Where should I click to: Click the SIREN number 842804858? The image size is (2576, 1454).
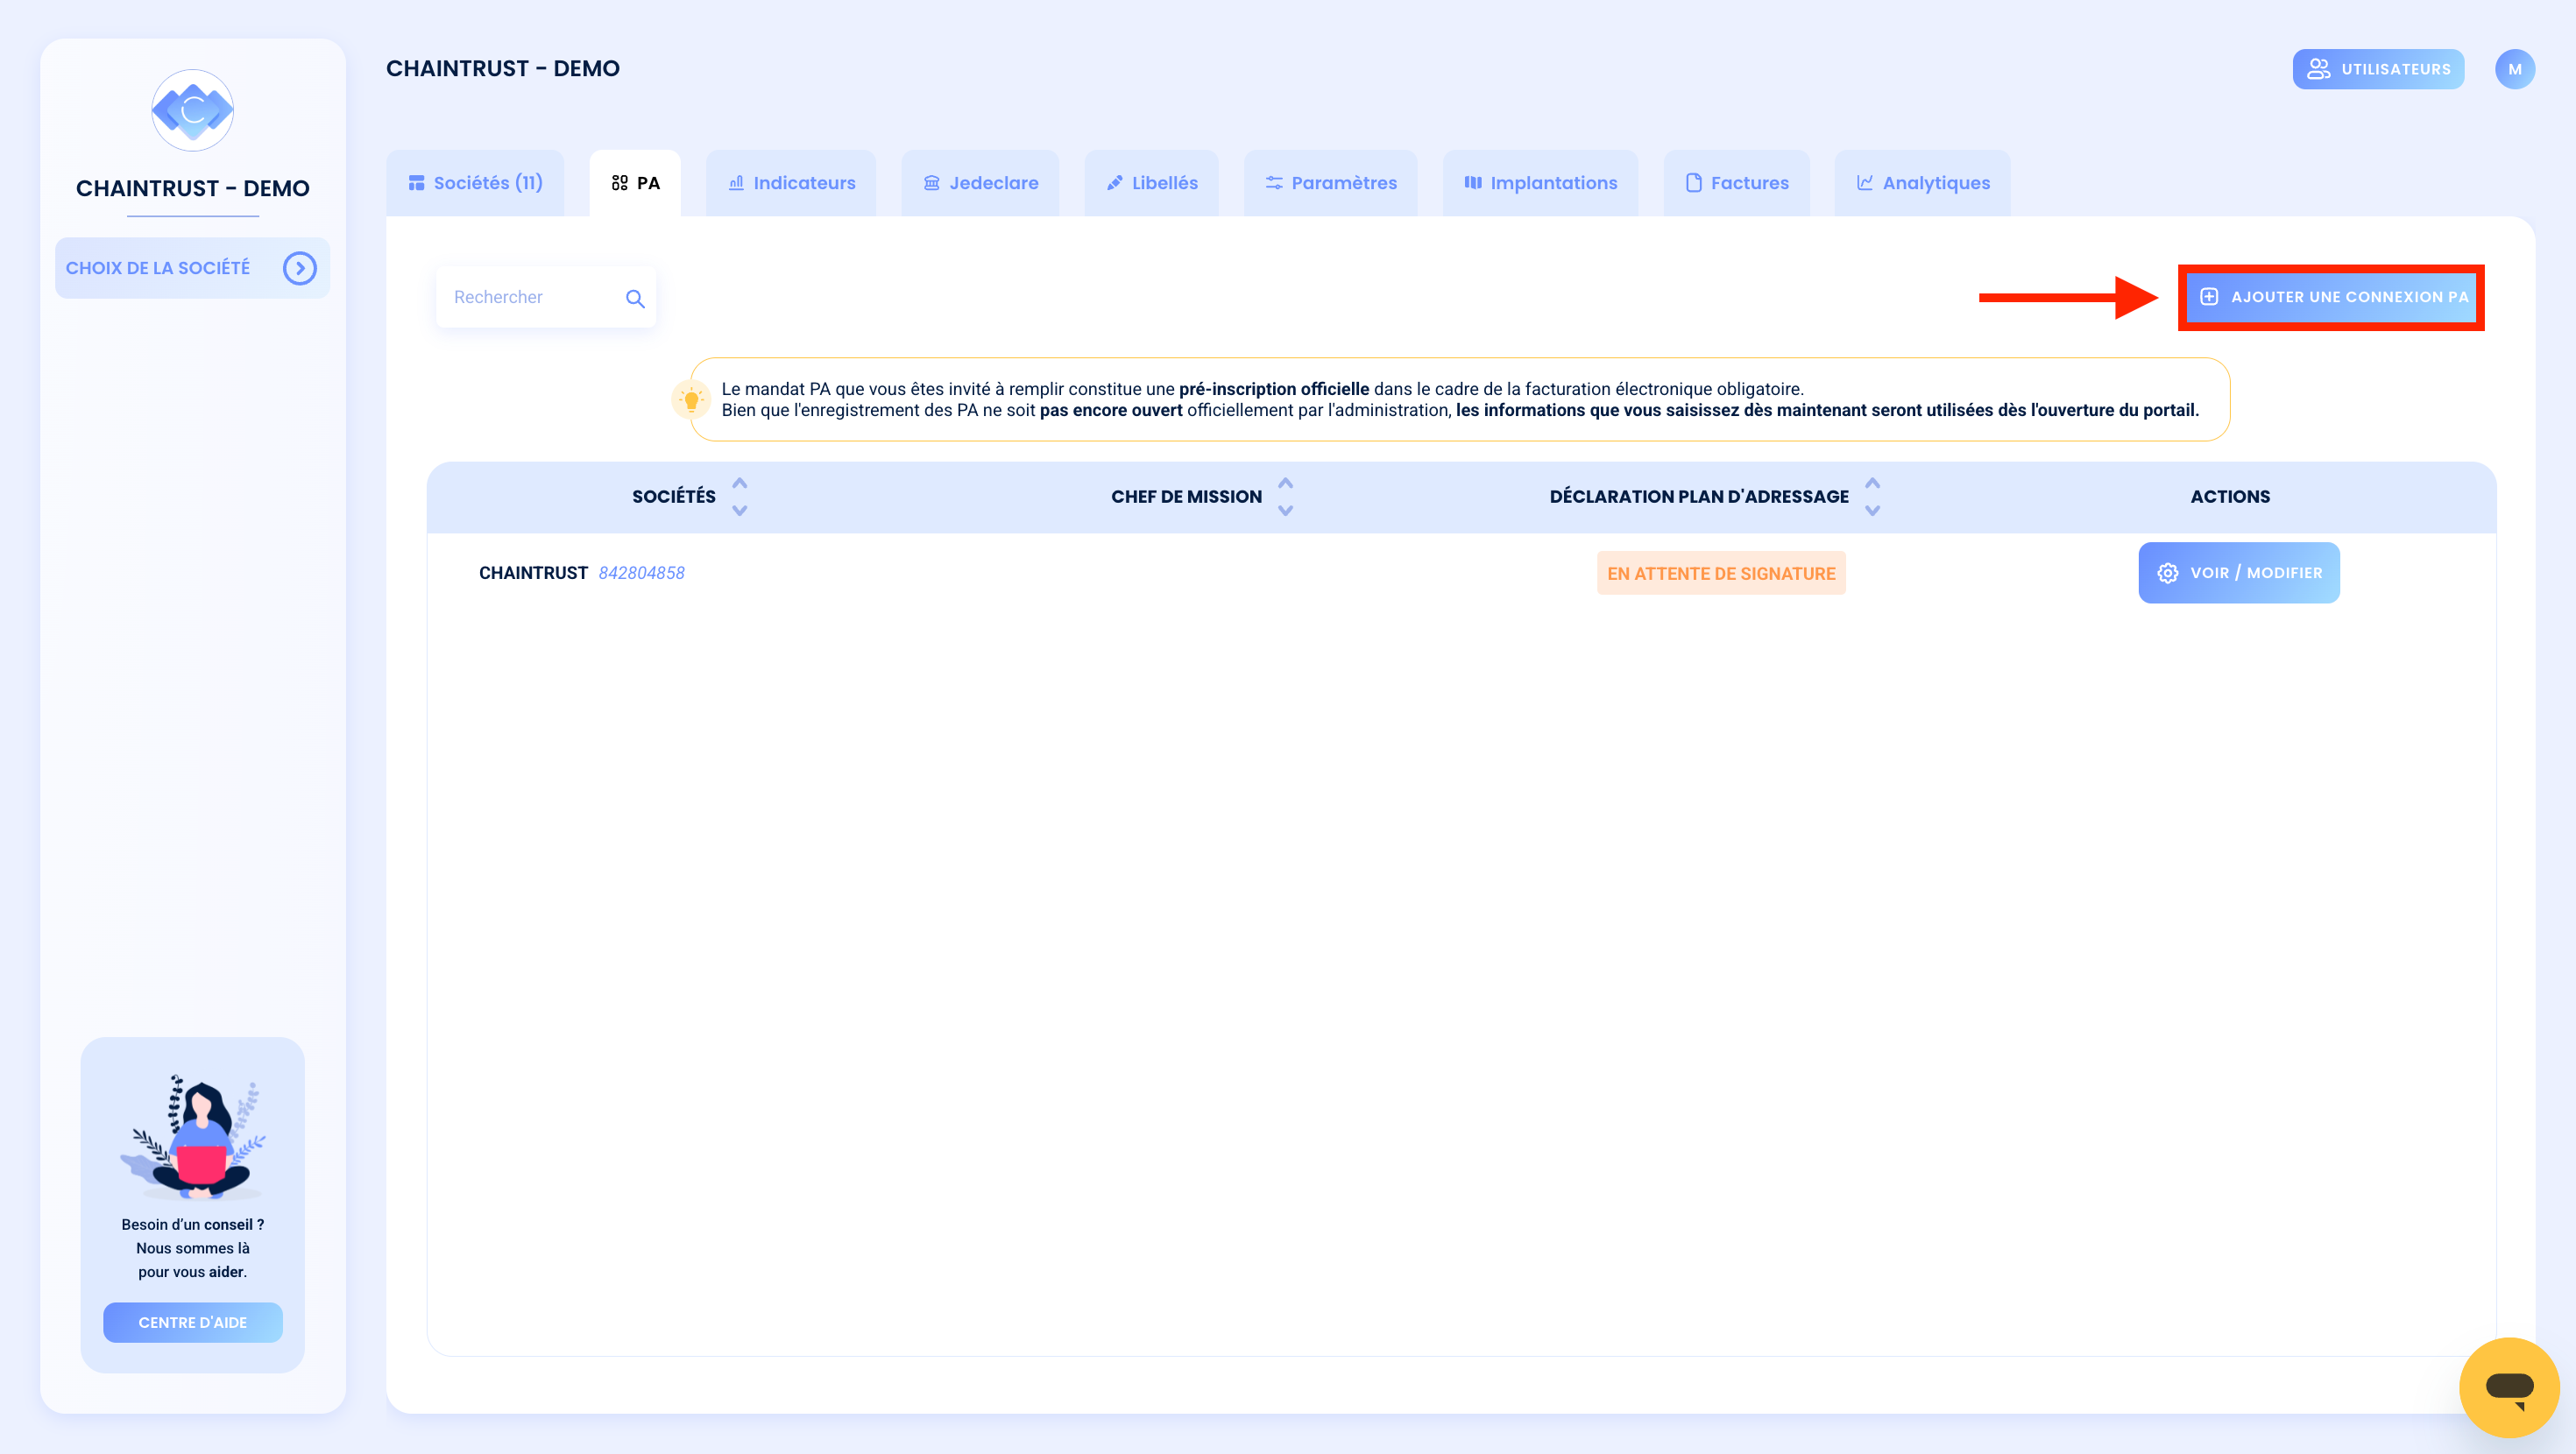tap(641, 573)
